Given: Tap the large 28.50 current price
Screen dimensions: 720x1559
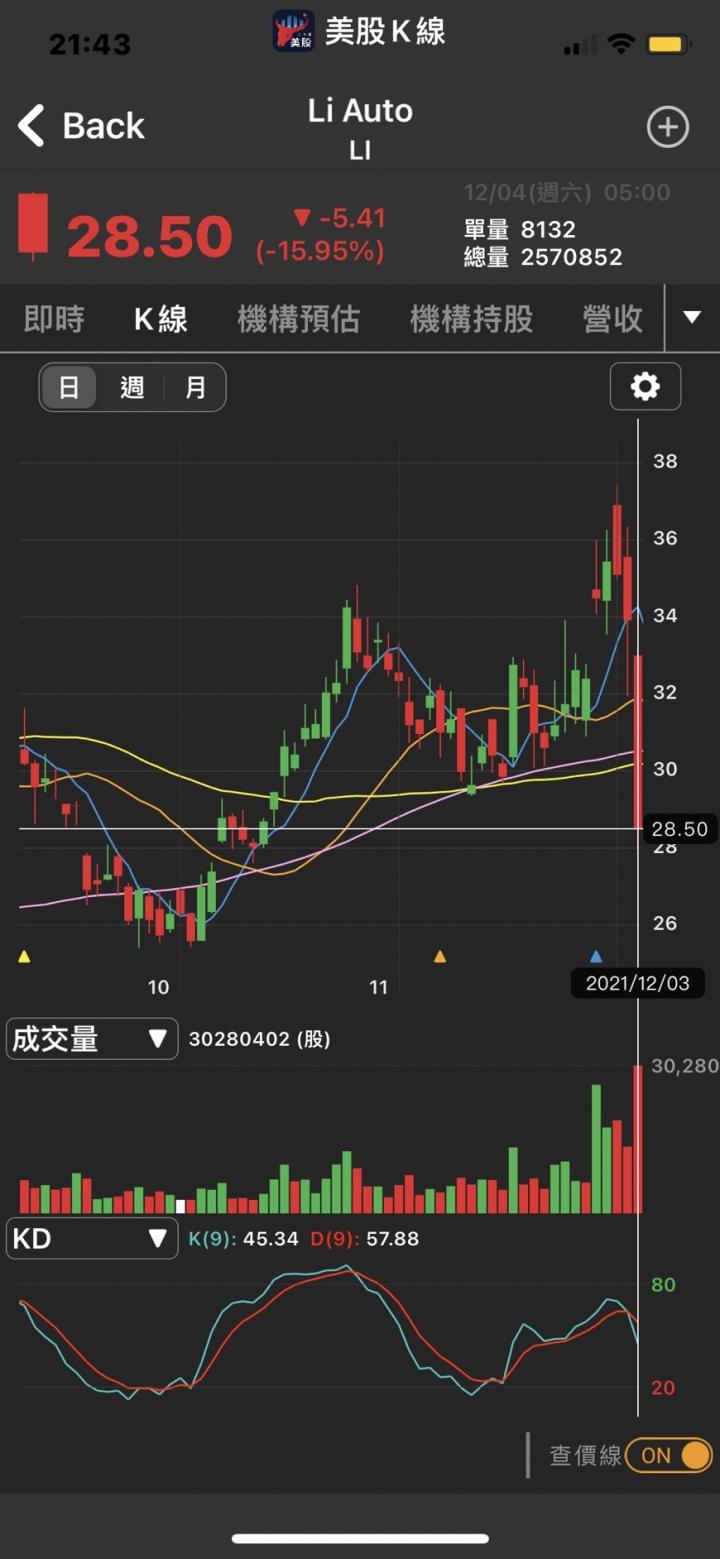Looking at the screenshot, I should (150, 236).
